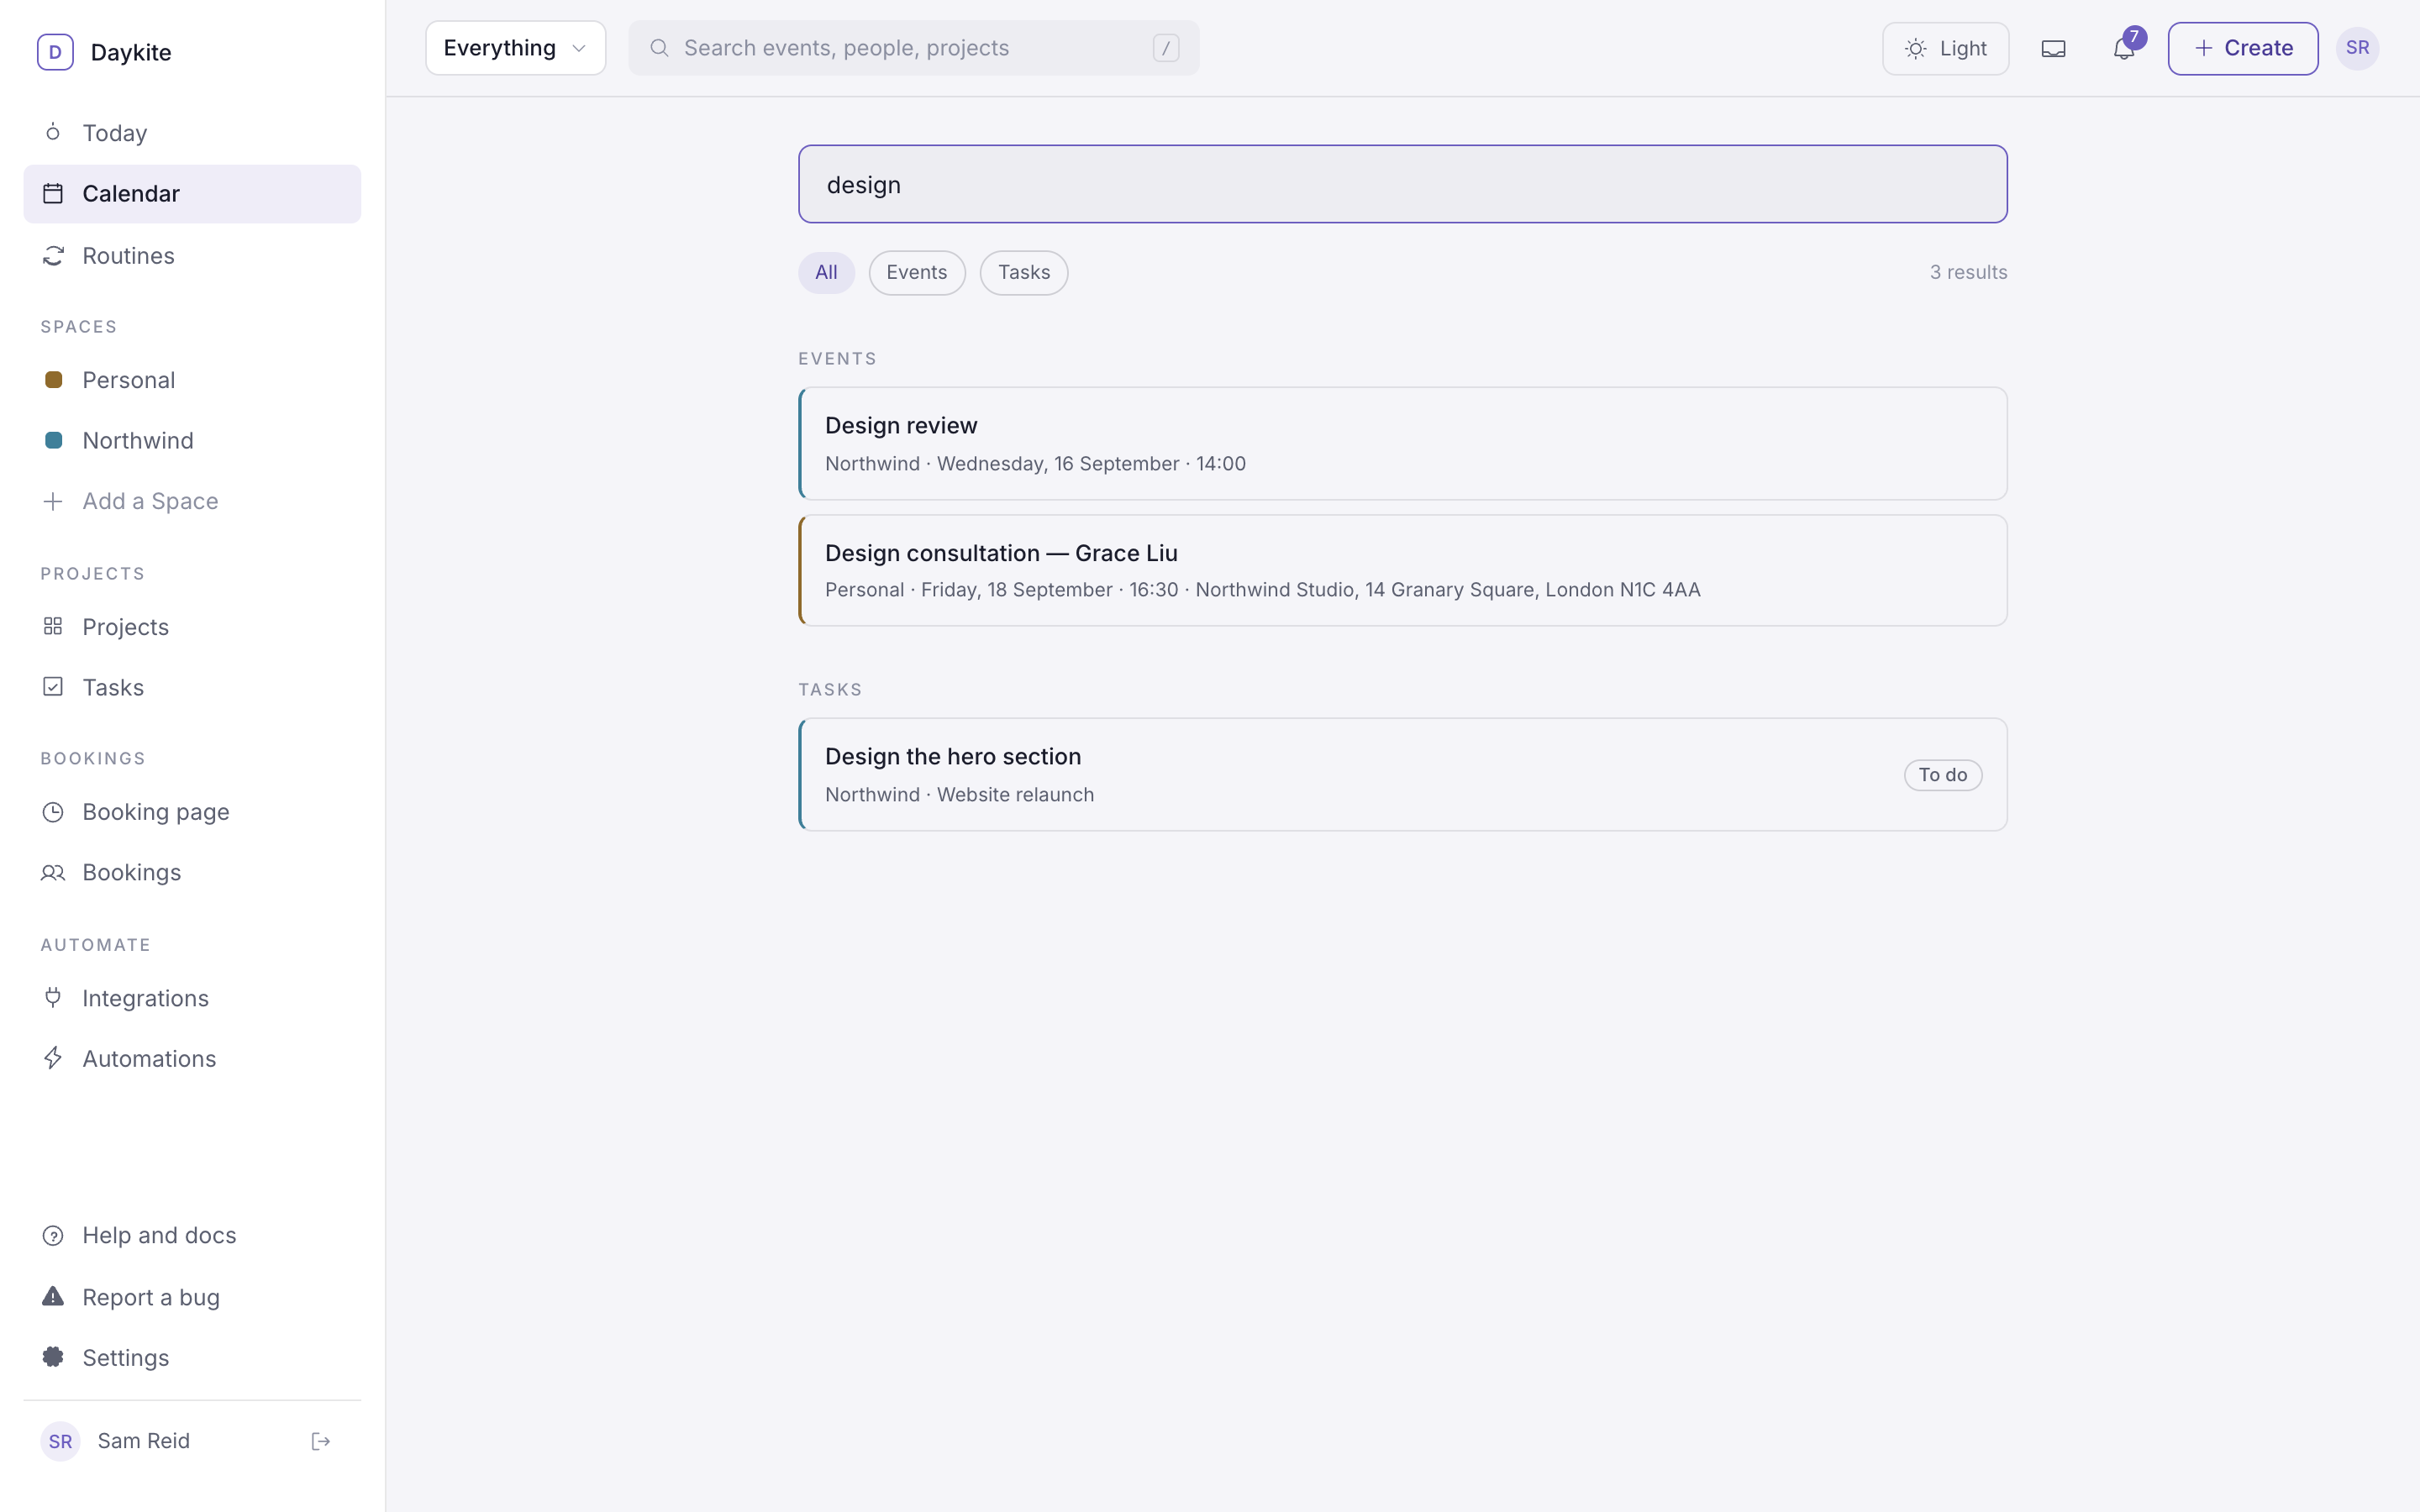
Task: Open the Design review event result
Action: (x=1402, y=443)
